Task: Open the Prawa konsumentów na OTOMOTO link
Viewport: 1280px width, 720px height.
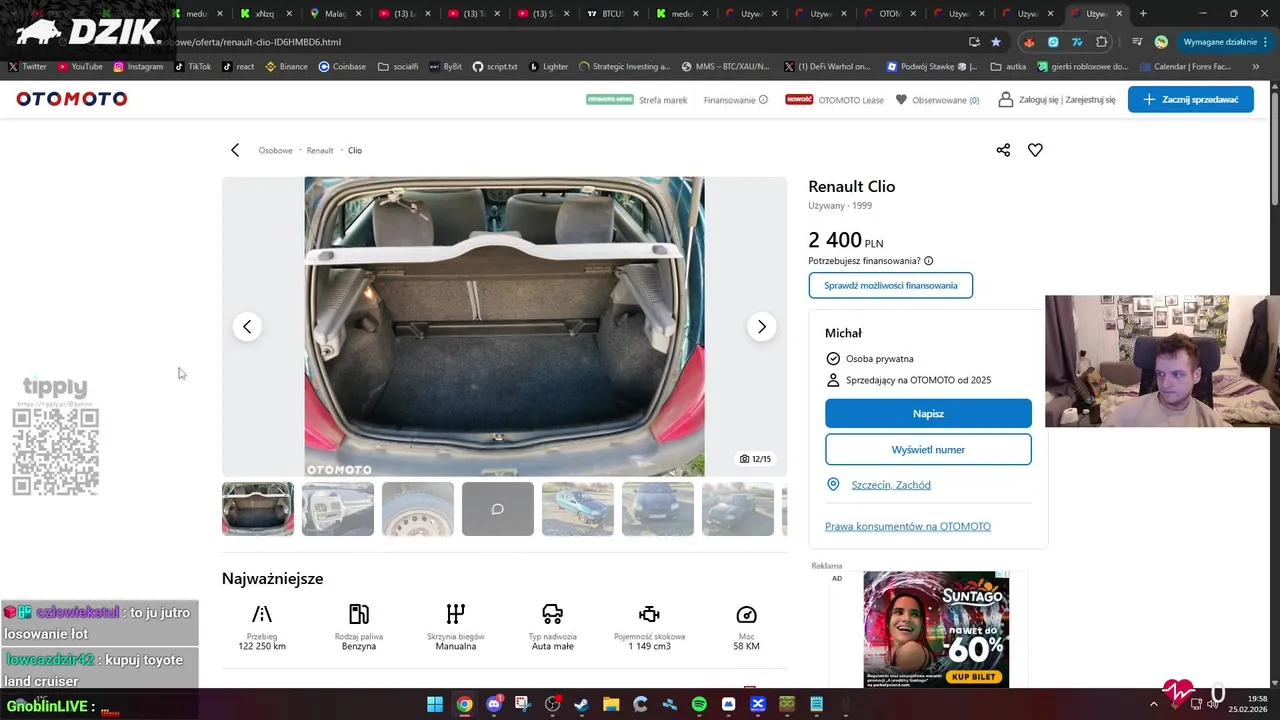Action: 908,526
